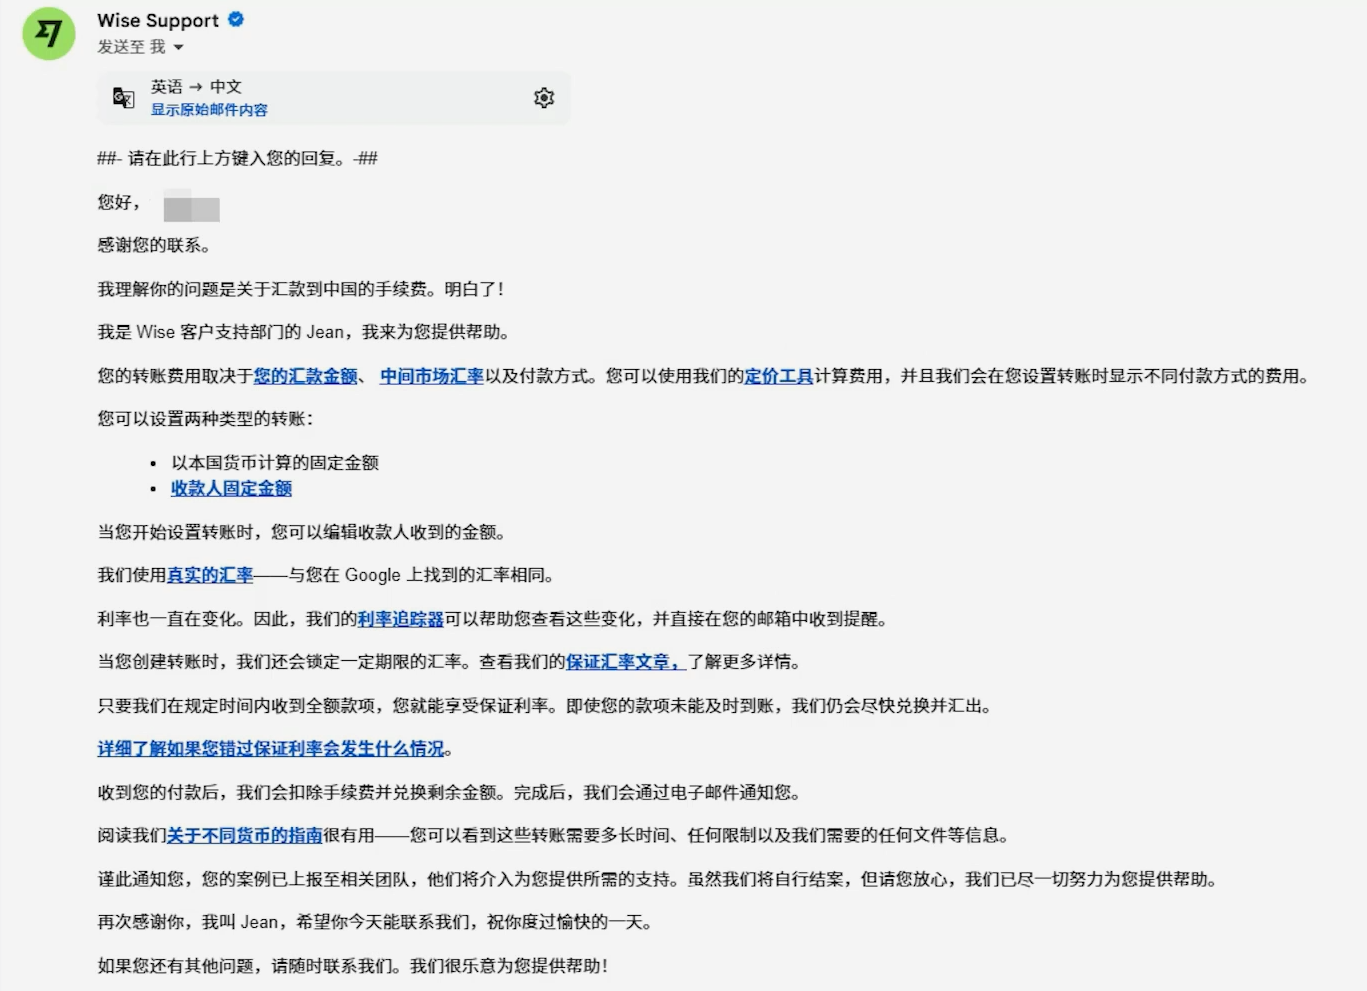Open the 保证汇率文章 link

(626, 662)
